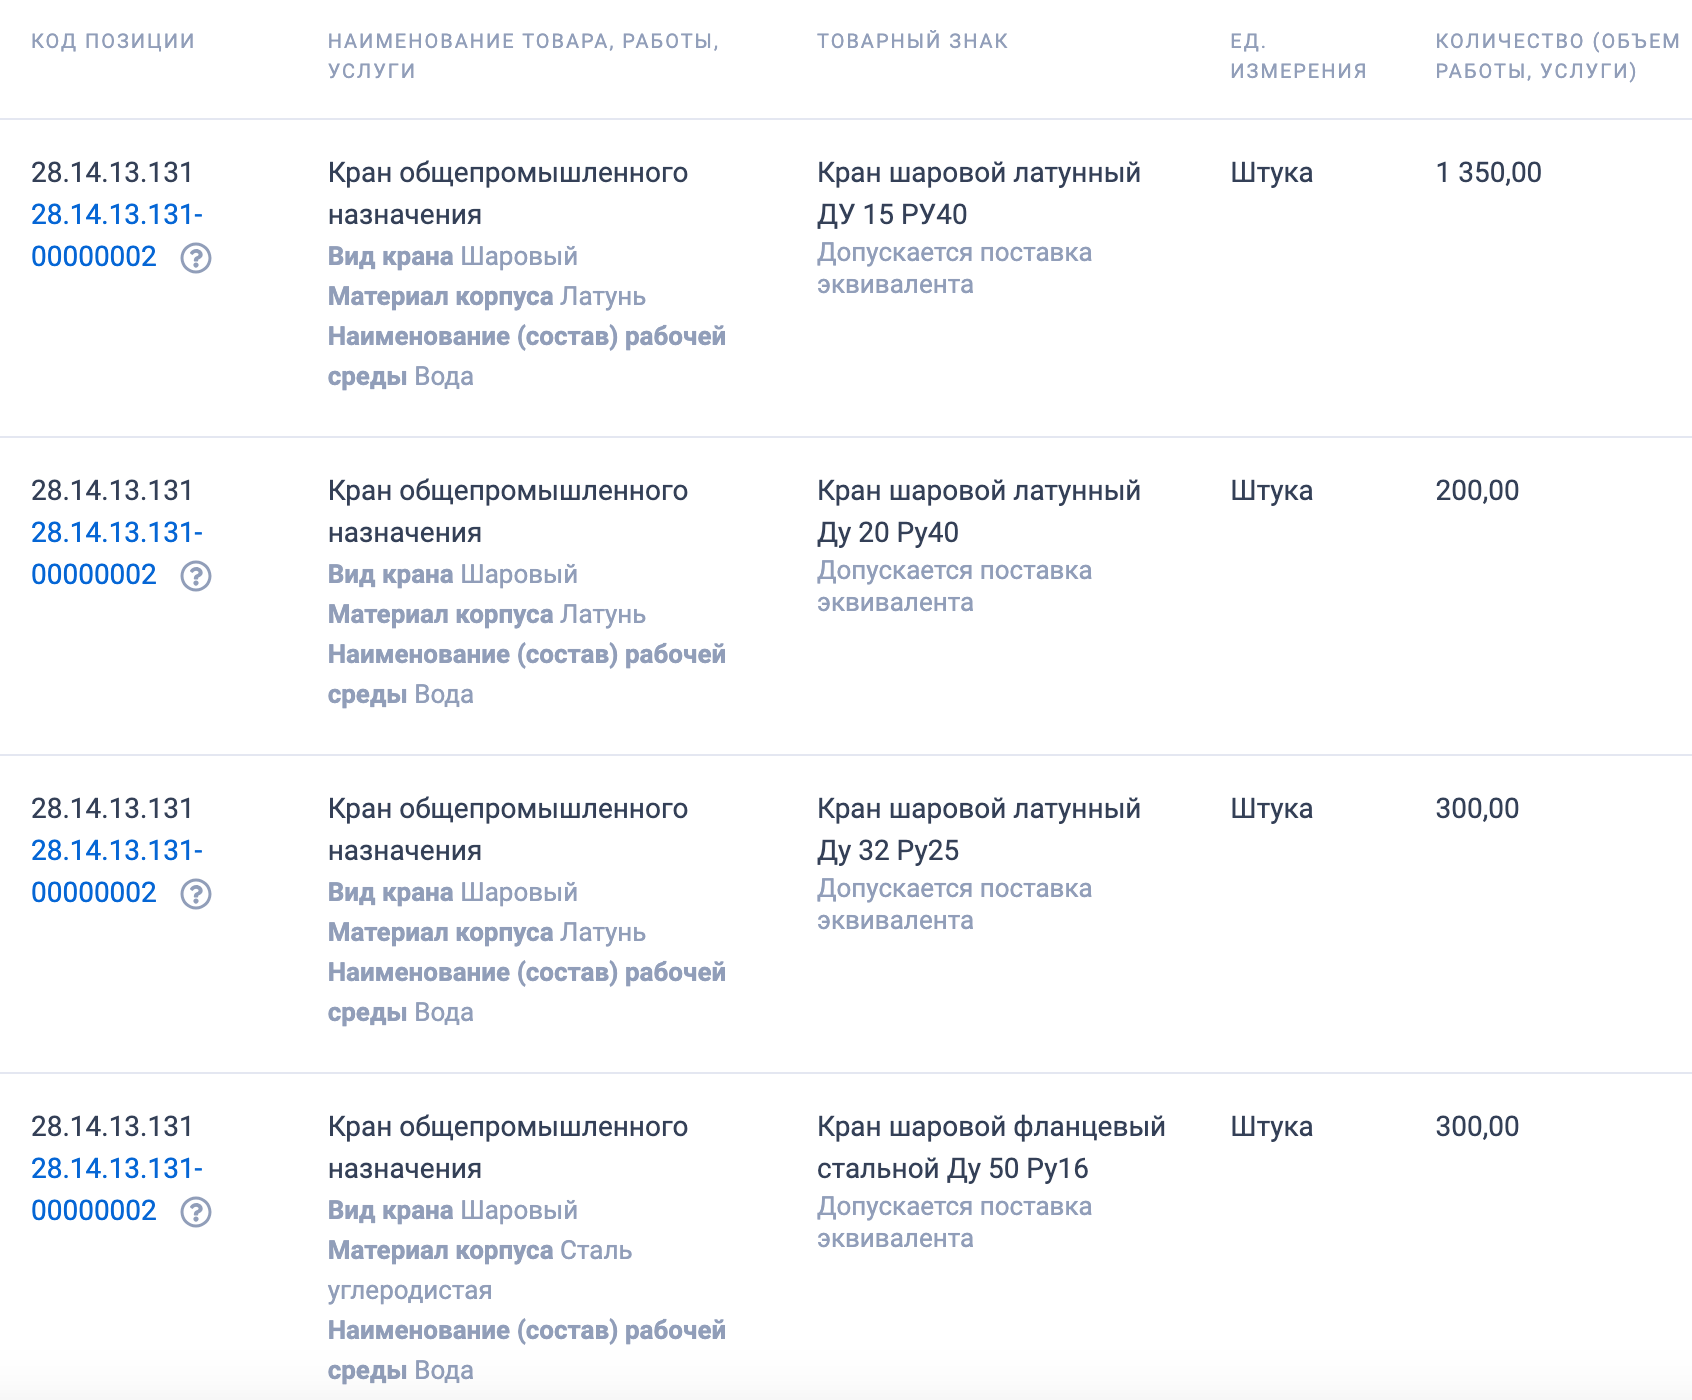
Task: Click help icon in ДУ 15 РУ40 row
Action: [x=196, y=258]
